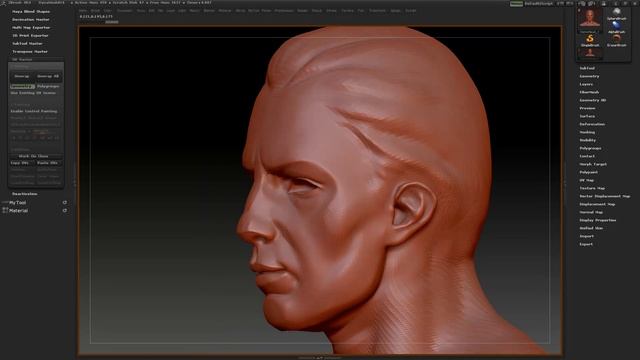Expand the Surface subpalette
This screenshot has width=640, height=360.
[587, 116]
